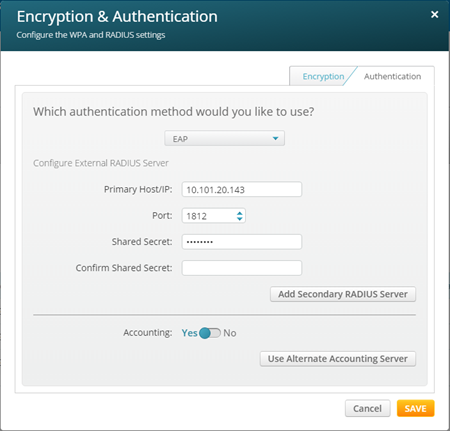Focus the Confirm Shared Secret field
Viewport: 450px width, 431px height.
point(242,268)
